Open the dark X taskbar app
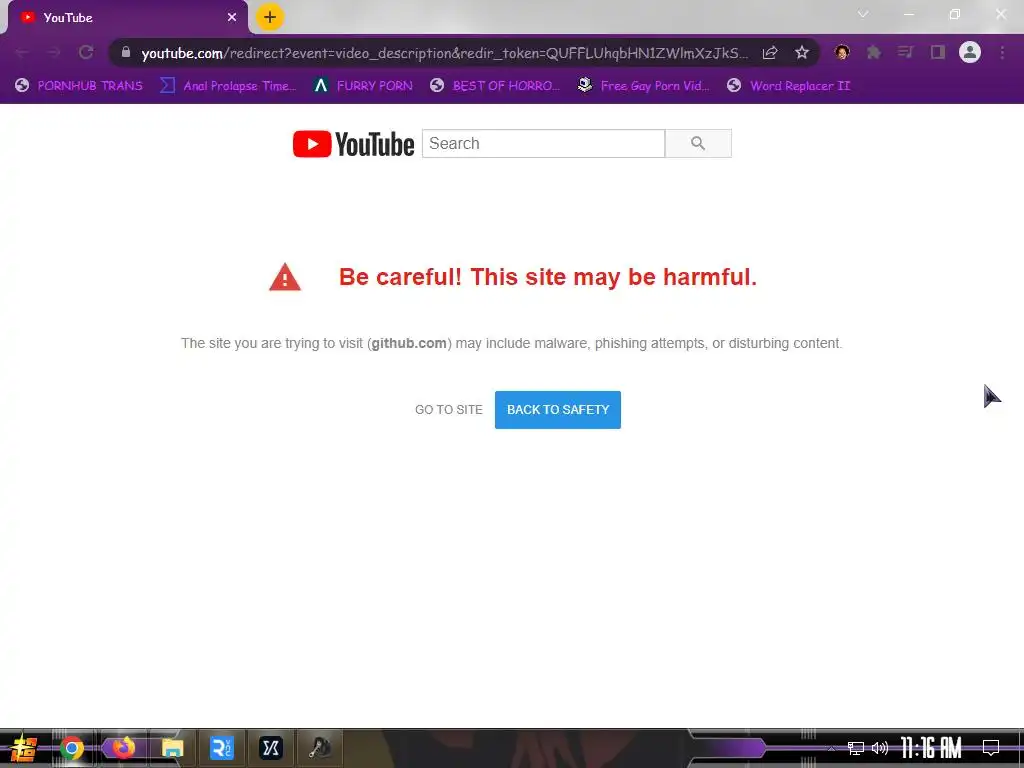The height and width of the screenshot is (768, 1024). tap(271, 748)
